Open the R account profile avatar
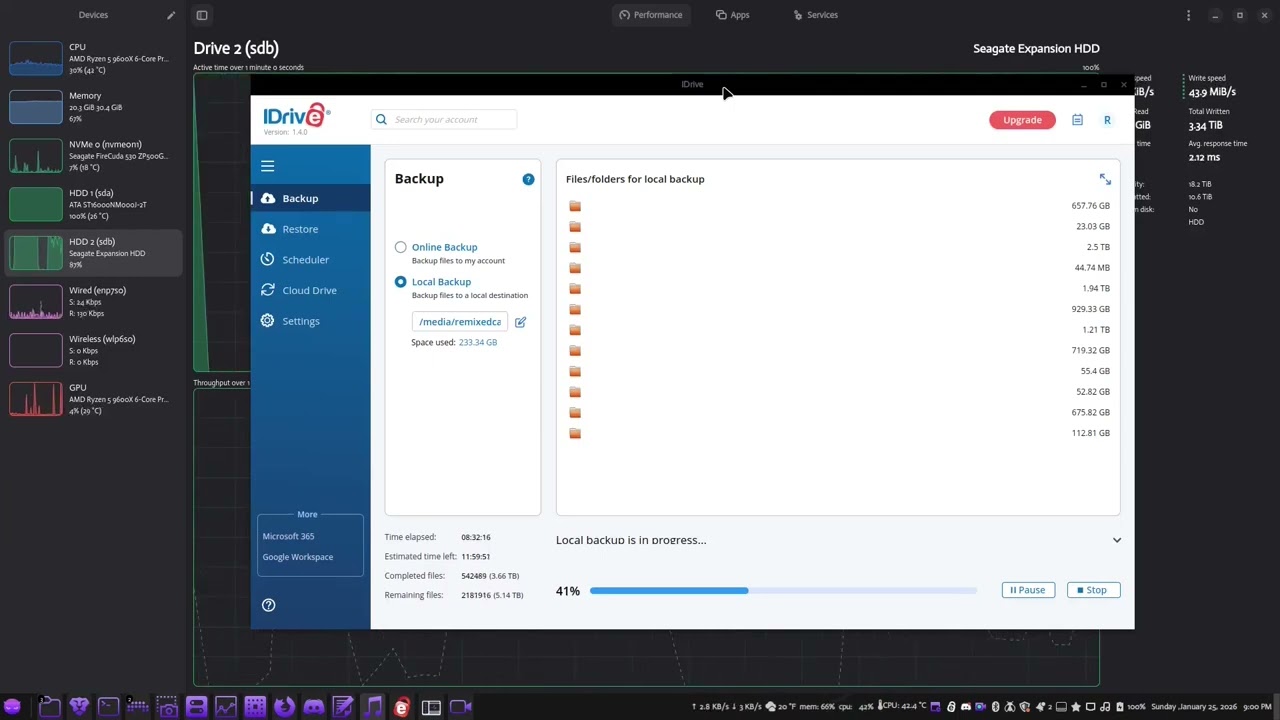This screenshot has width=1280, height=720. pos(1107,120)
